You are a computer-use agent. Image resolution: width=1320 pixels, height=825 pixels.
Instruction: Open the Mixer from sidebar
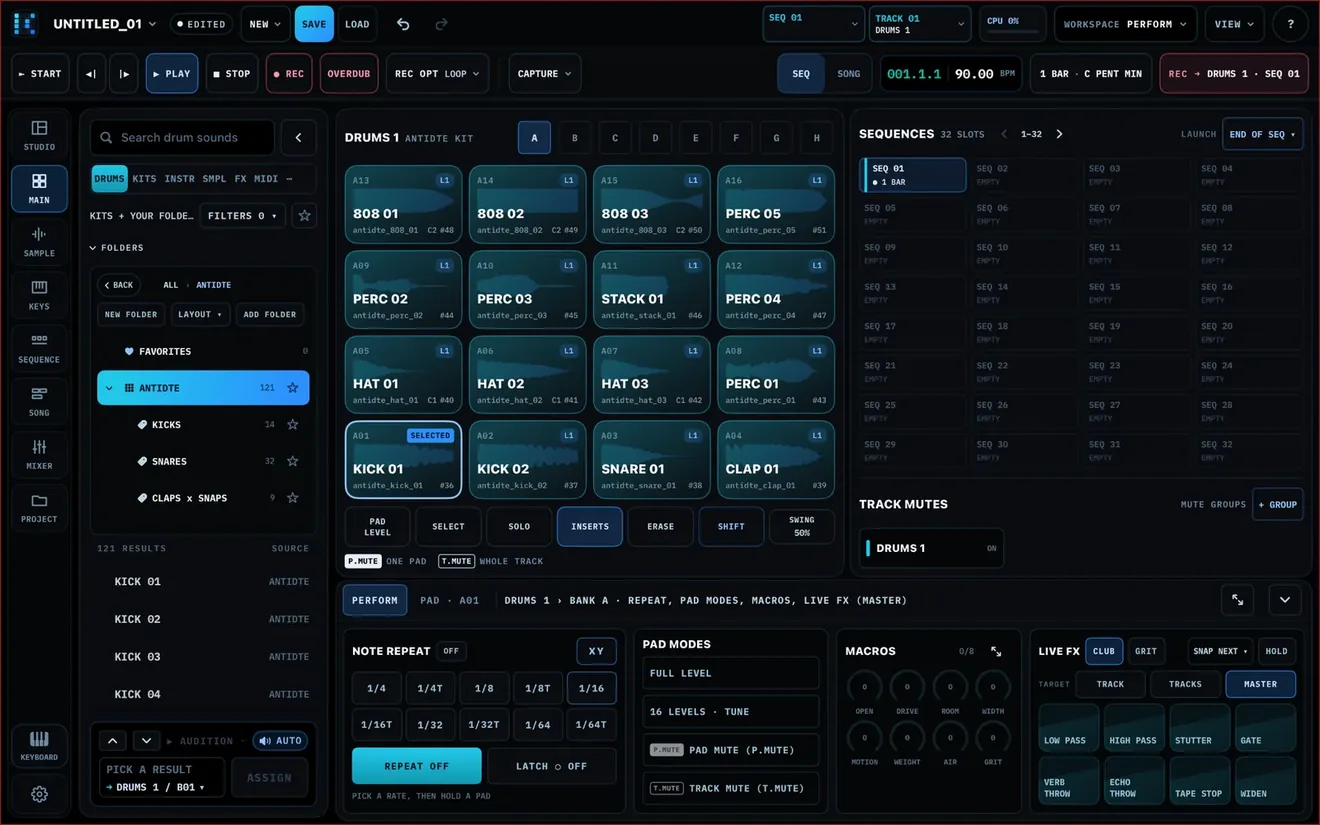(x=39, y=453)
